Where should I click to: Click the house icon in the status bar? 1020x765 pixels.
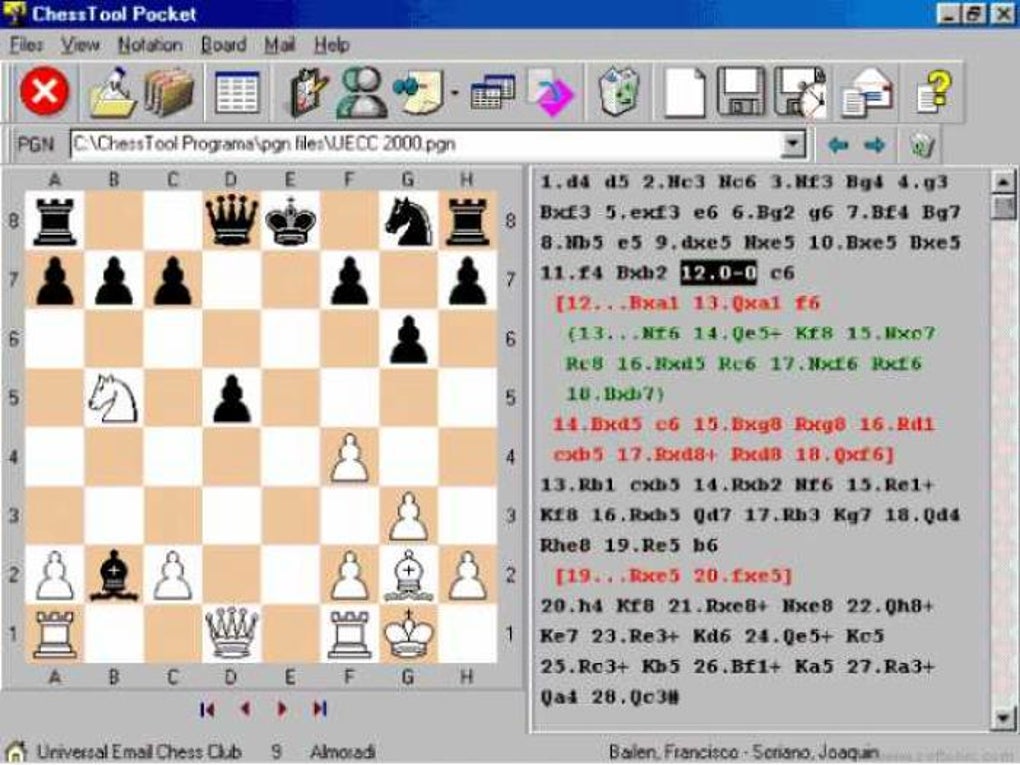(14, 752)
